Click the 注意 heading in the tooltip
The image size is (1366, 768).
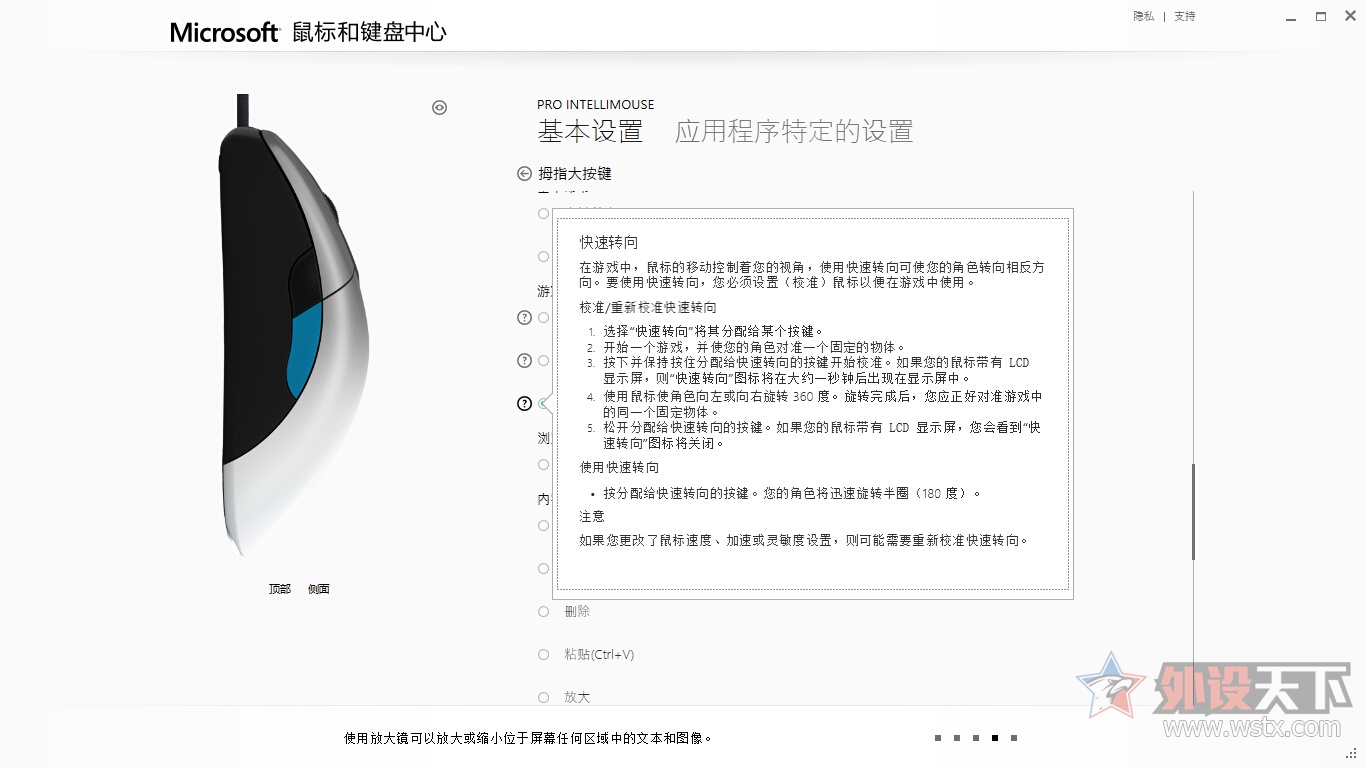[592, 516]
